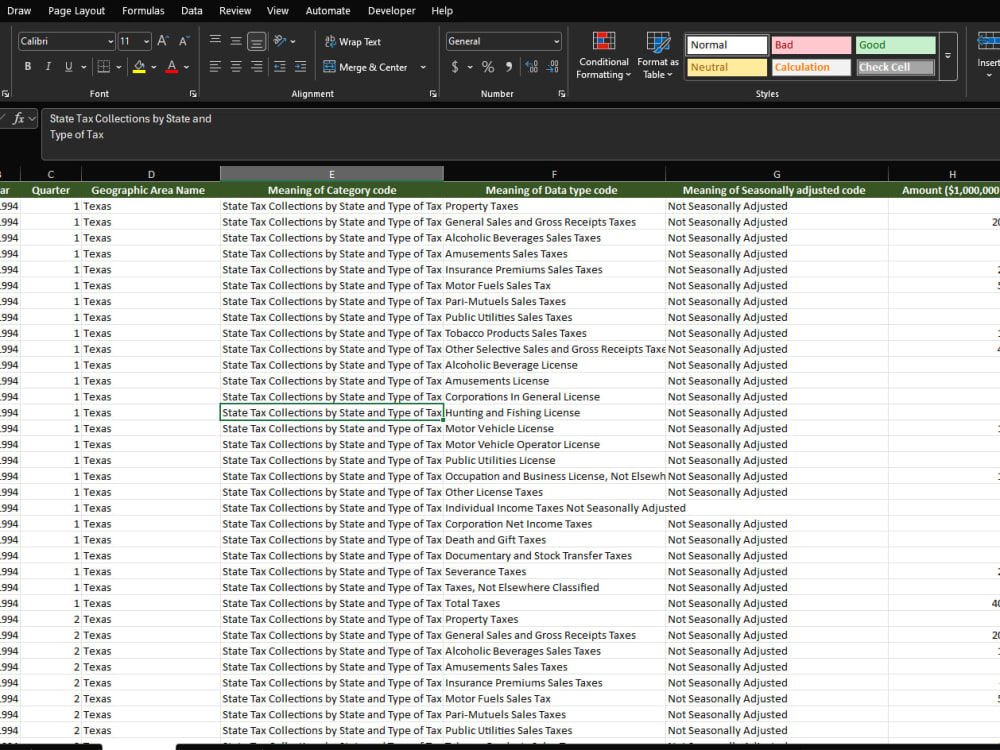Open Number format dialog launcher
Screen dimensions: 1000x750
pos(562,94)
